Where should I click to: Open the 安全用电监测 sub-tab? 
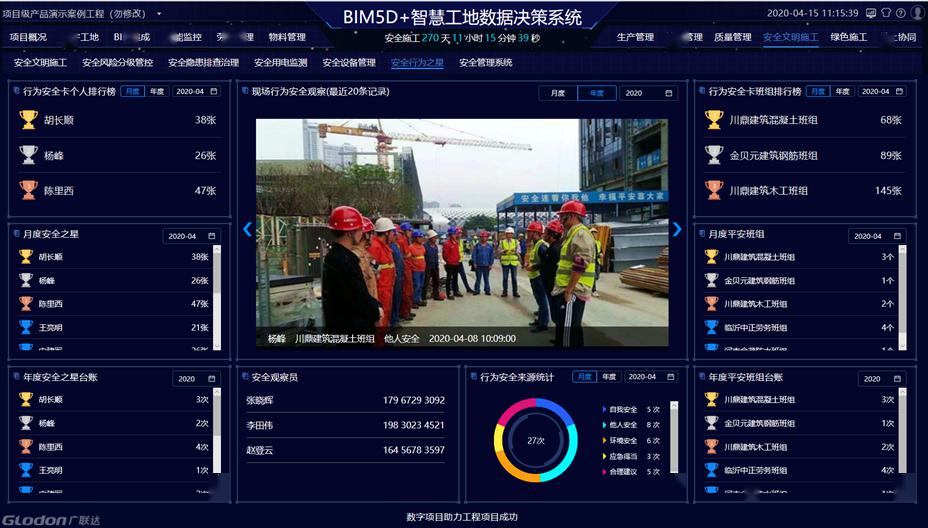coord(281,62)
